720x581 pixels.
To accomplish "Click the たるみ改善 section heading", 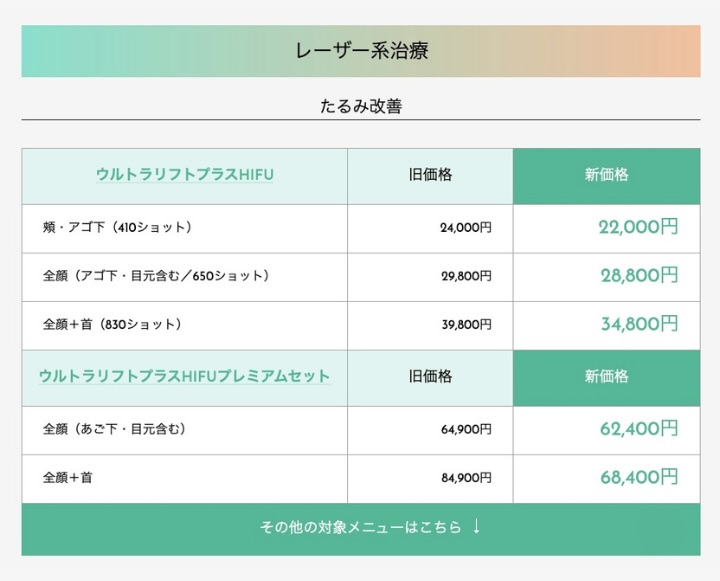I will pos(361,106).
